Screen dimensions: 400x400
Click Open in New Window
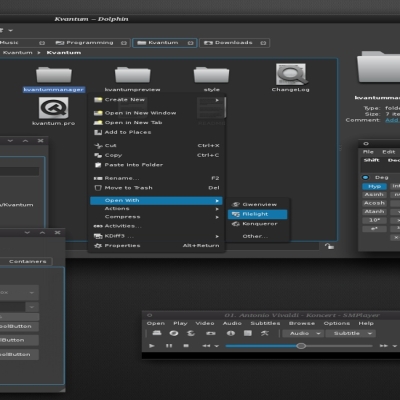[157, 113]
